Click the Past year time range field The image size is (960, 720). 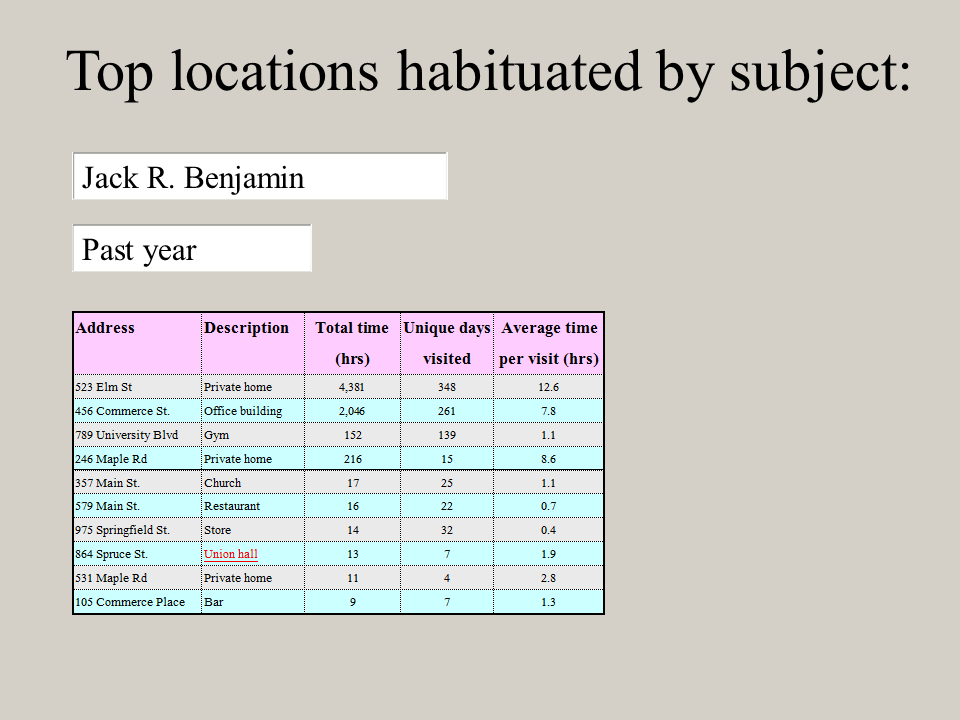coord(192,249)
